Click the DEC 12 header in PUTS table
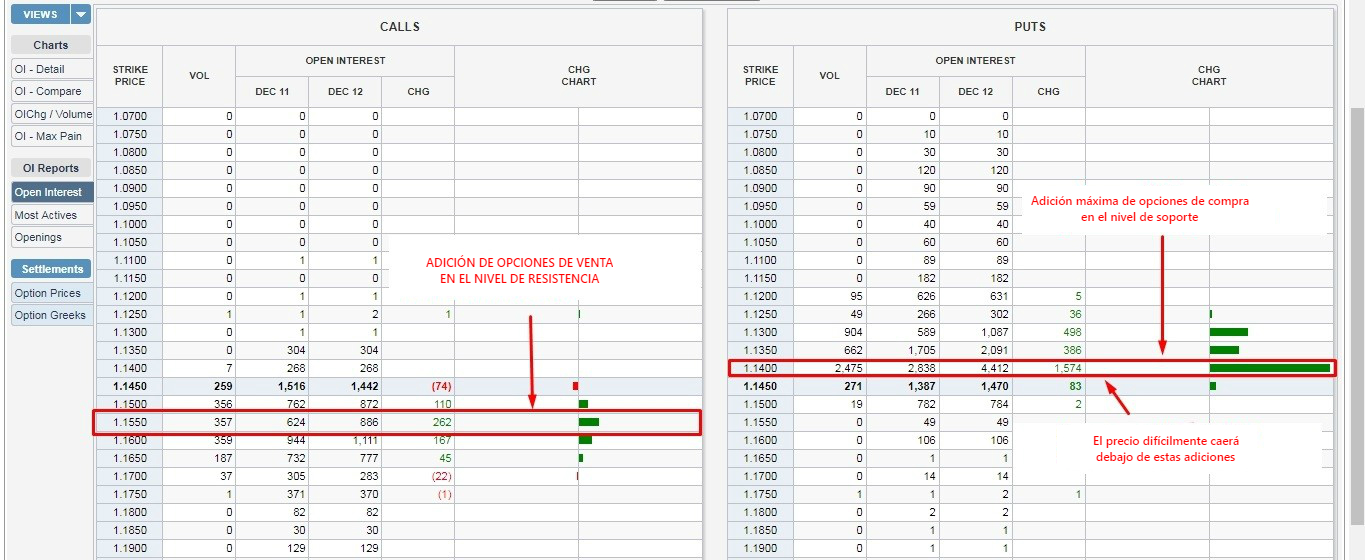Image resolution: width=1365 pixels, height=560 pixels. click(x=975, y=92)
